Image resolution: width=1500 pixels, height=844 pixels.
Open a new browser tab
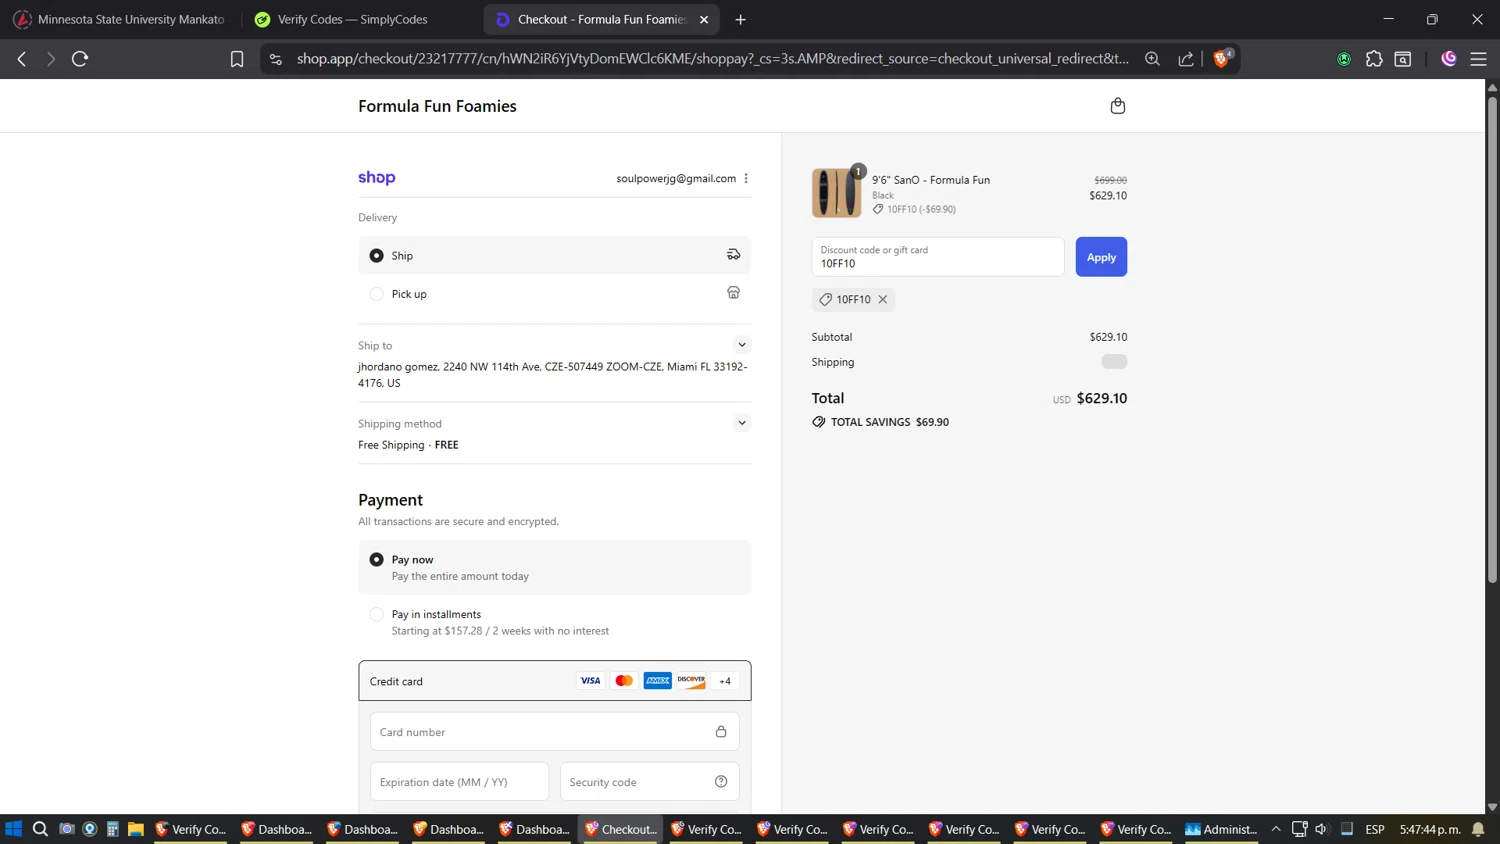(740, 19)
